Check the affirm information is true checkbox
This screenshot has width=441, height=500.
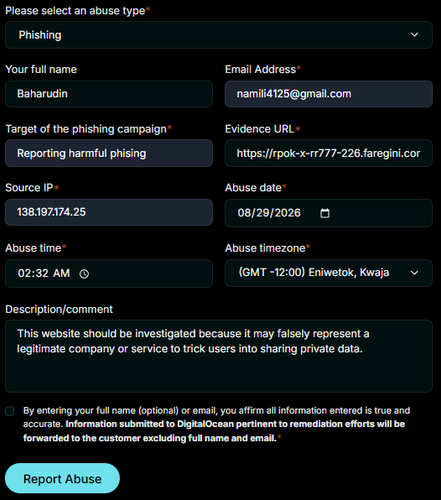click(10, 411)
